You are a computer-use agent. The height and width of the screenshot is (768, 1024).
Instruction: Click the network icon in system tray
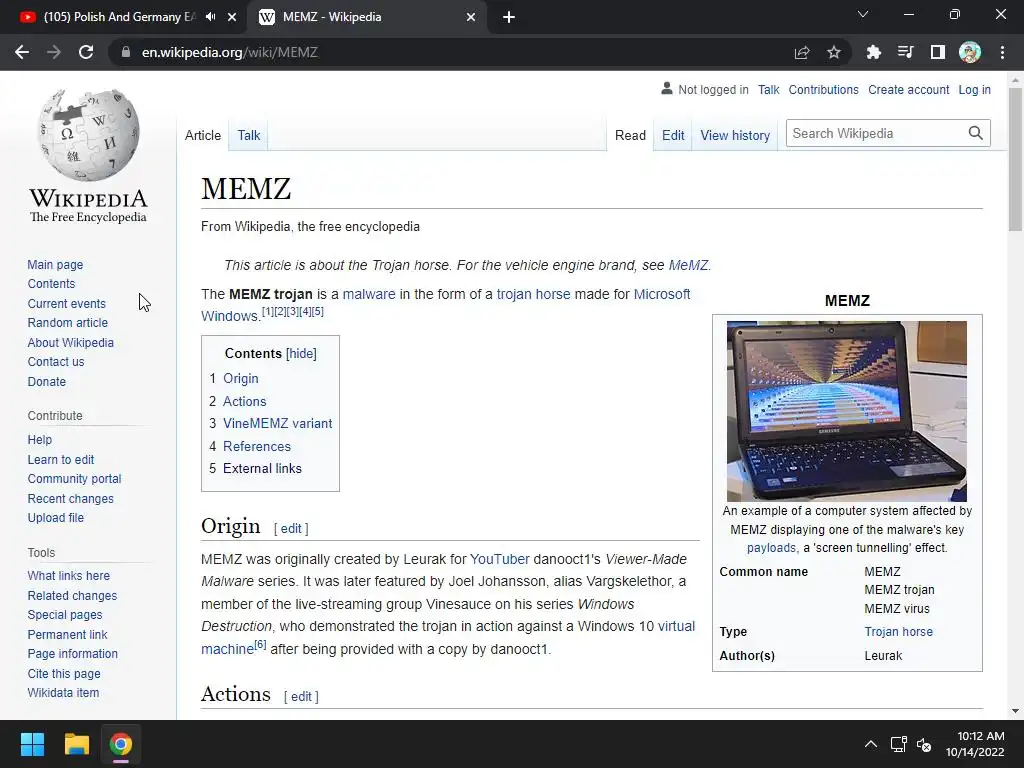pos(899,744)
